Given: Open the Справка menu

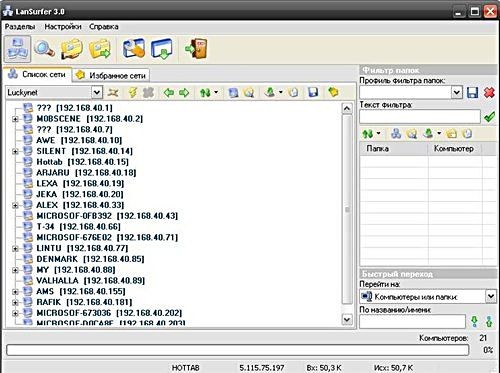Looking at the screenshot, I should tap(104, 26).
